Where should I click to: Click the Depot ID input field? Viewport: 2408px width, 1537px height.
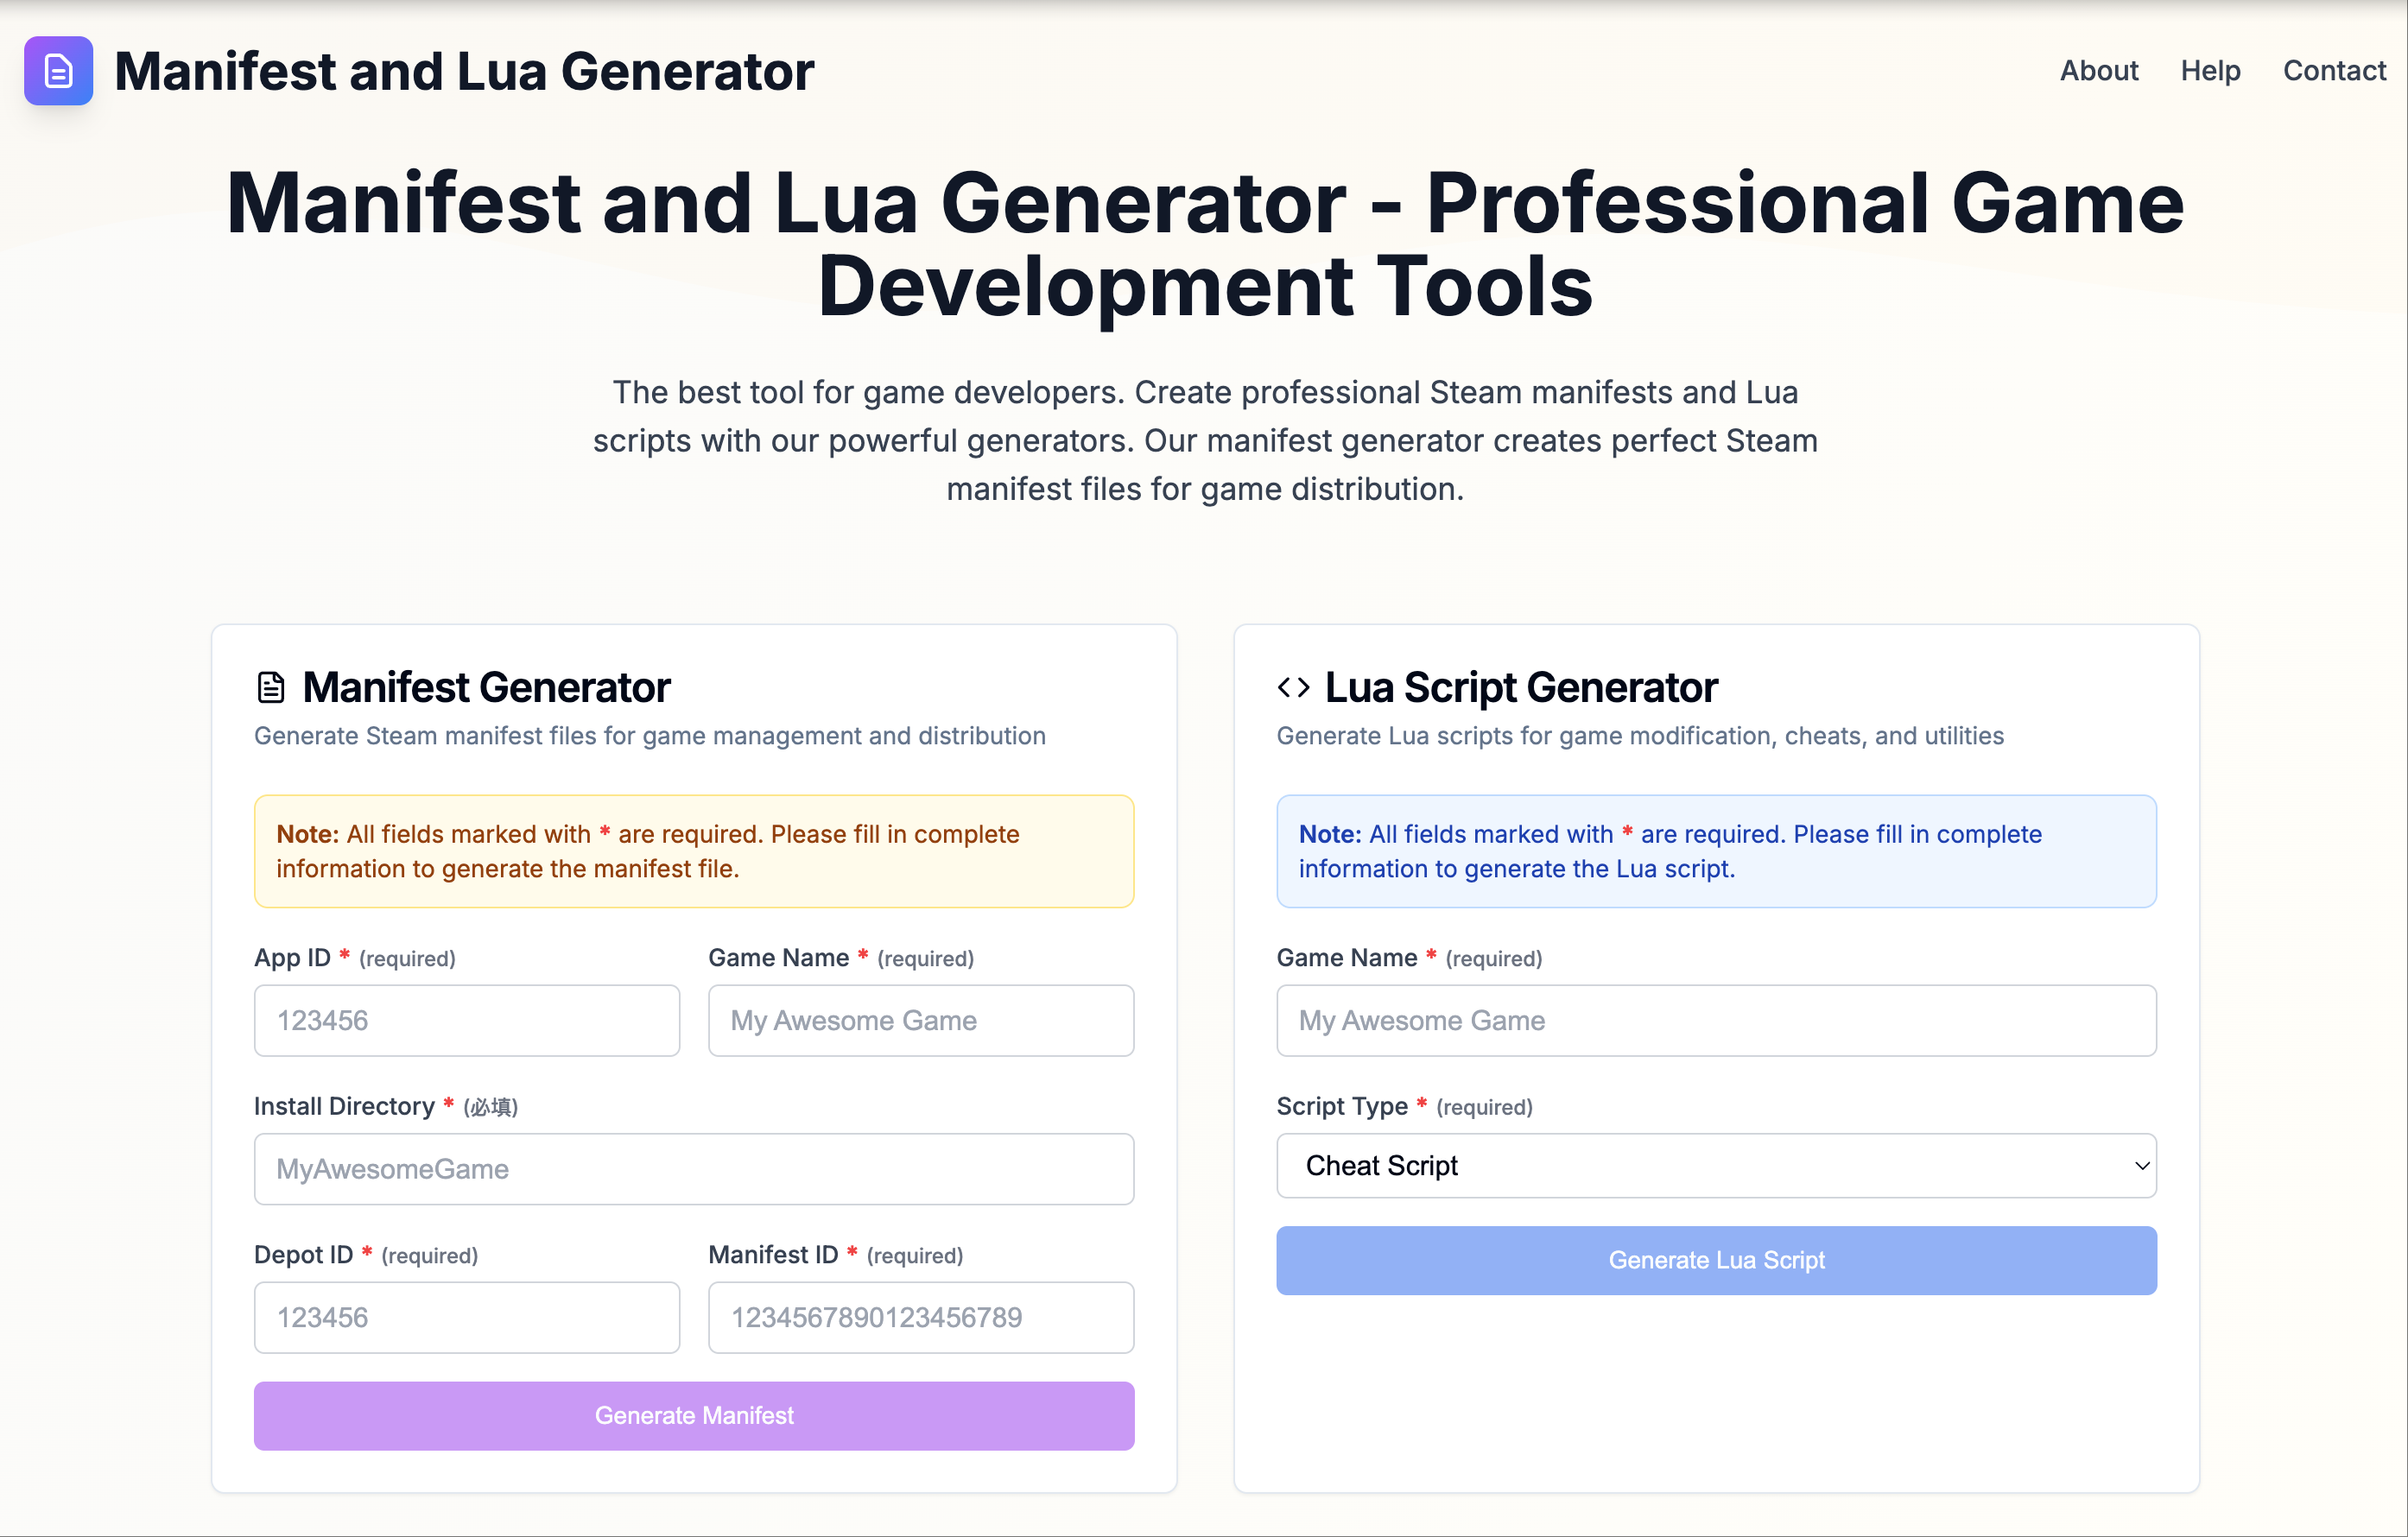(x=467, y=1317)
